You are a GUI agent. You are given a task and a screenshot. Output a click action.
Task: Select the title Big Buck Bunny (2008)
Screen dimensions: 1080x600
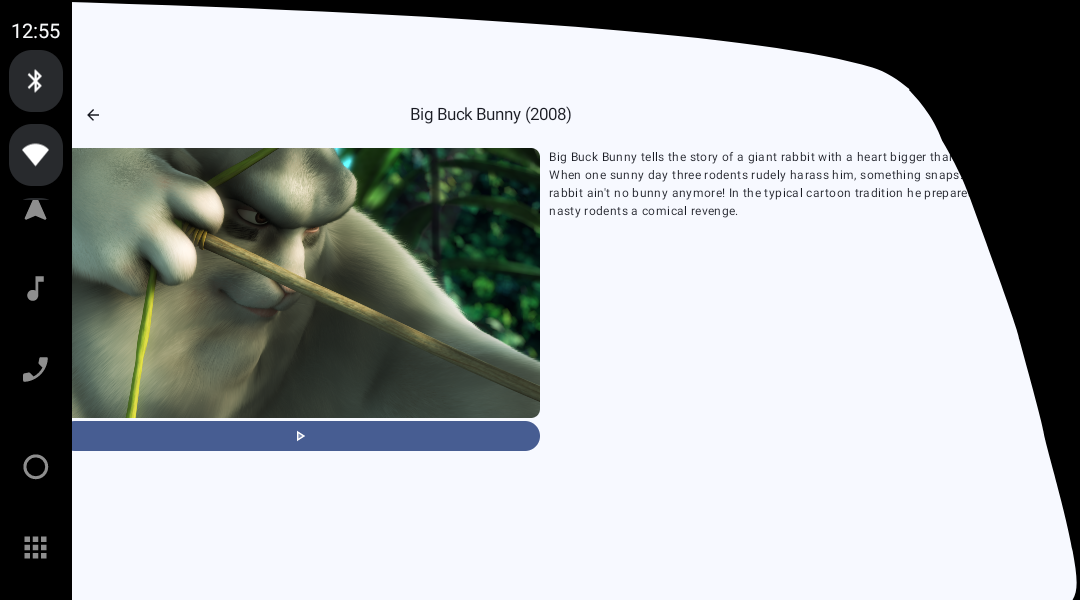pyautogui.click(x=490, y=115)
